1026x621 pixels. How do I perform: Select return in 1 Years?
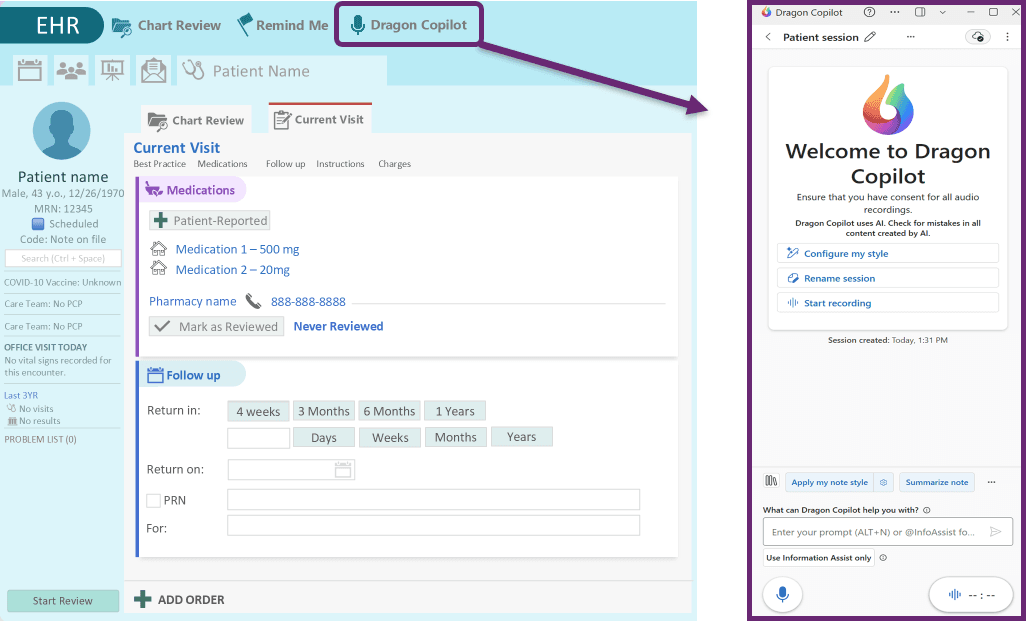click(455, 411)
